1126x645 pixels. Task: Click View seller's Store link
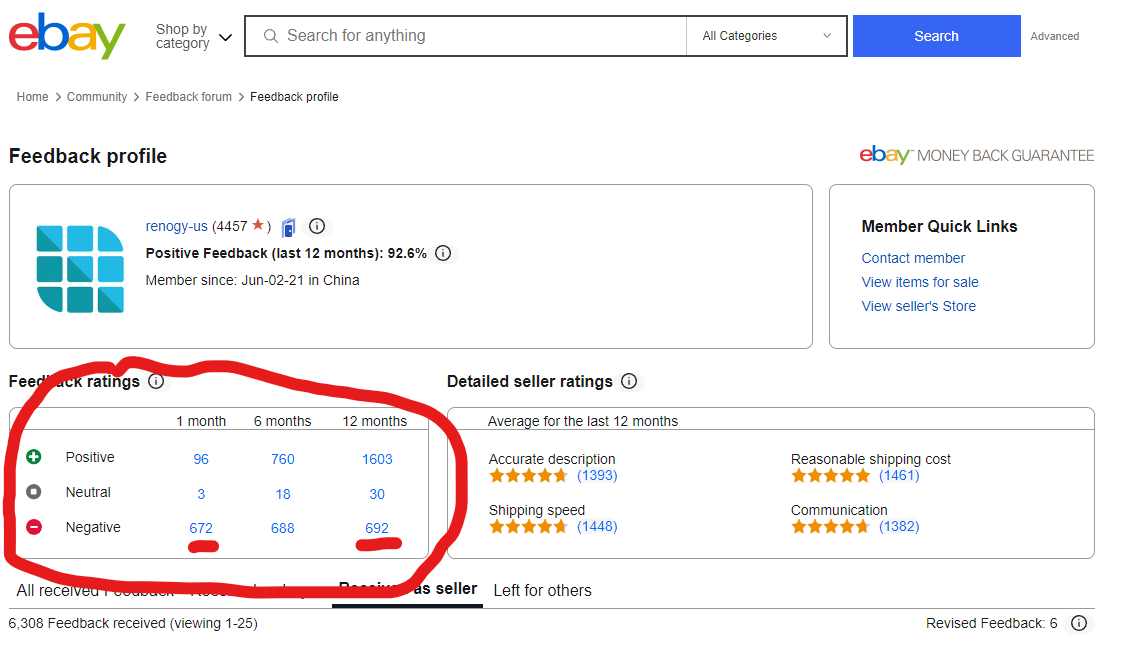(918, 306)
